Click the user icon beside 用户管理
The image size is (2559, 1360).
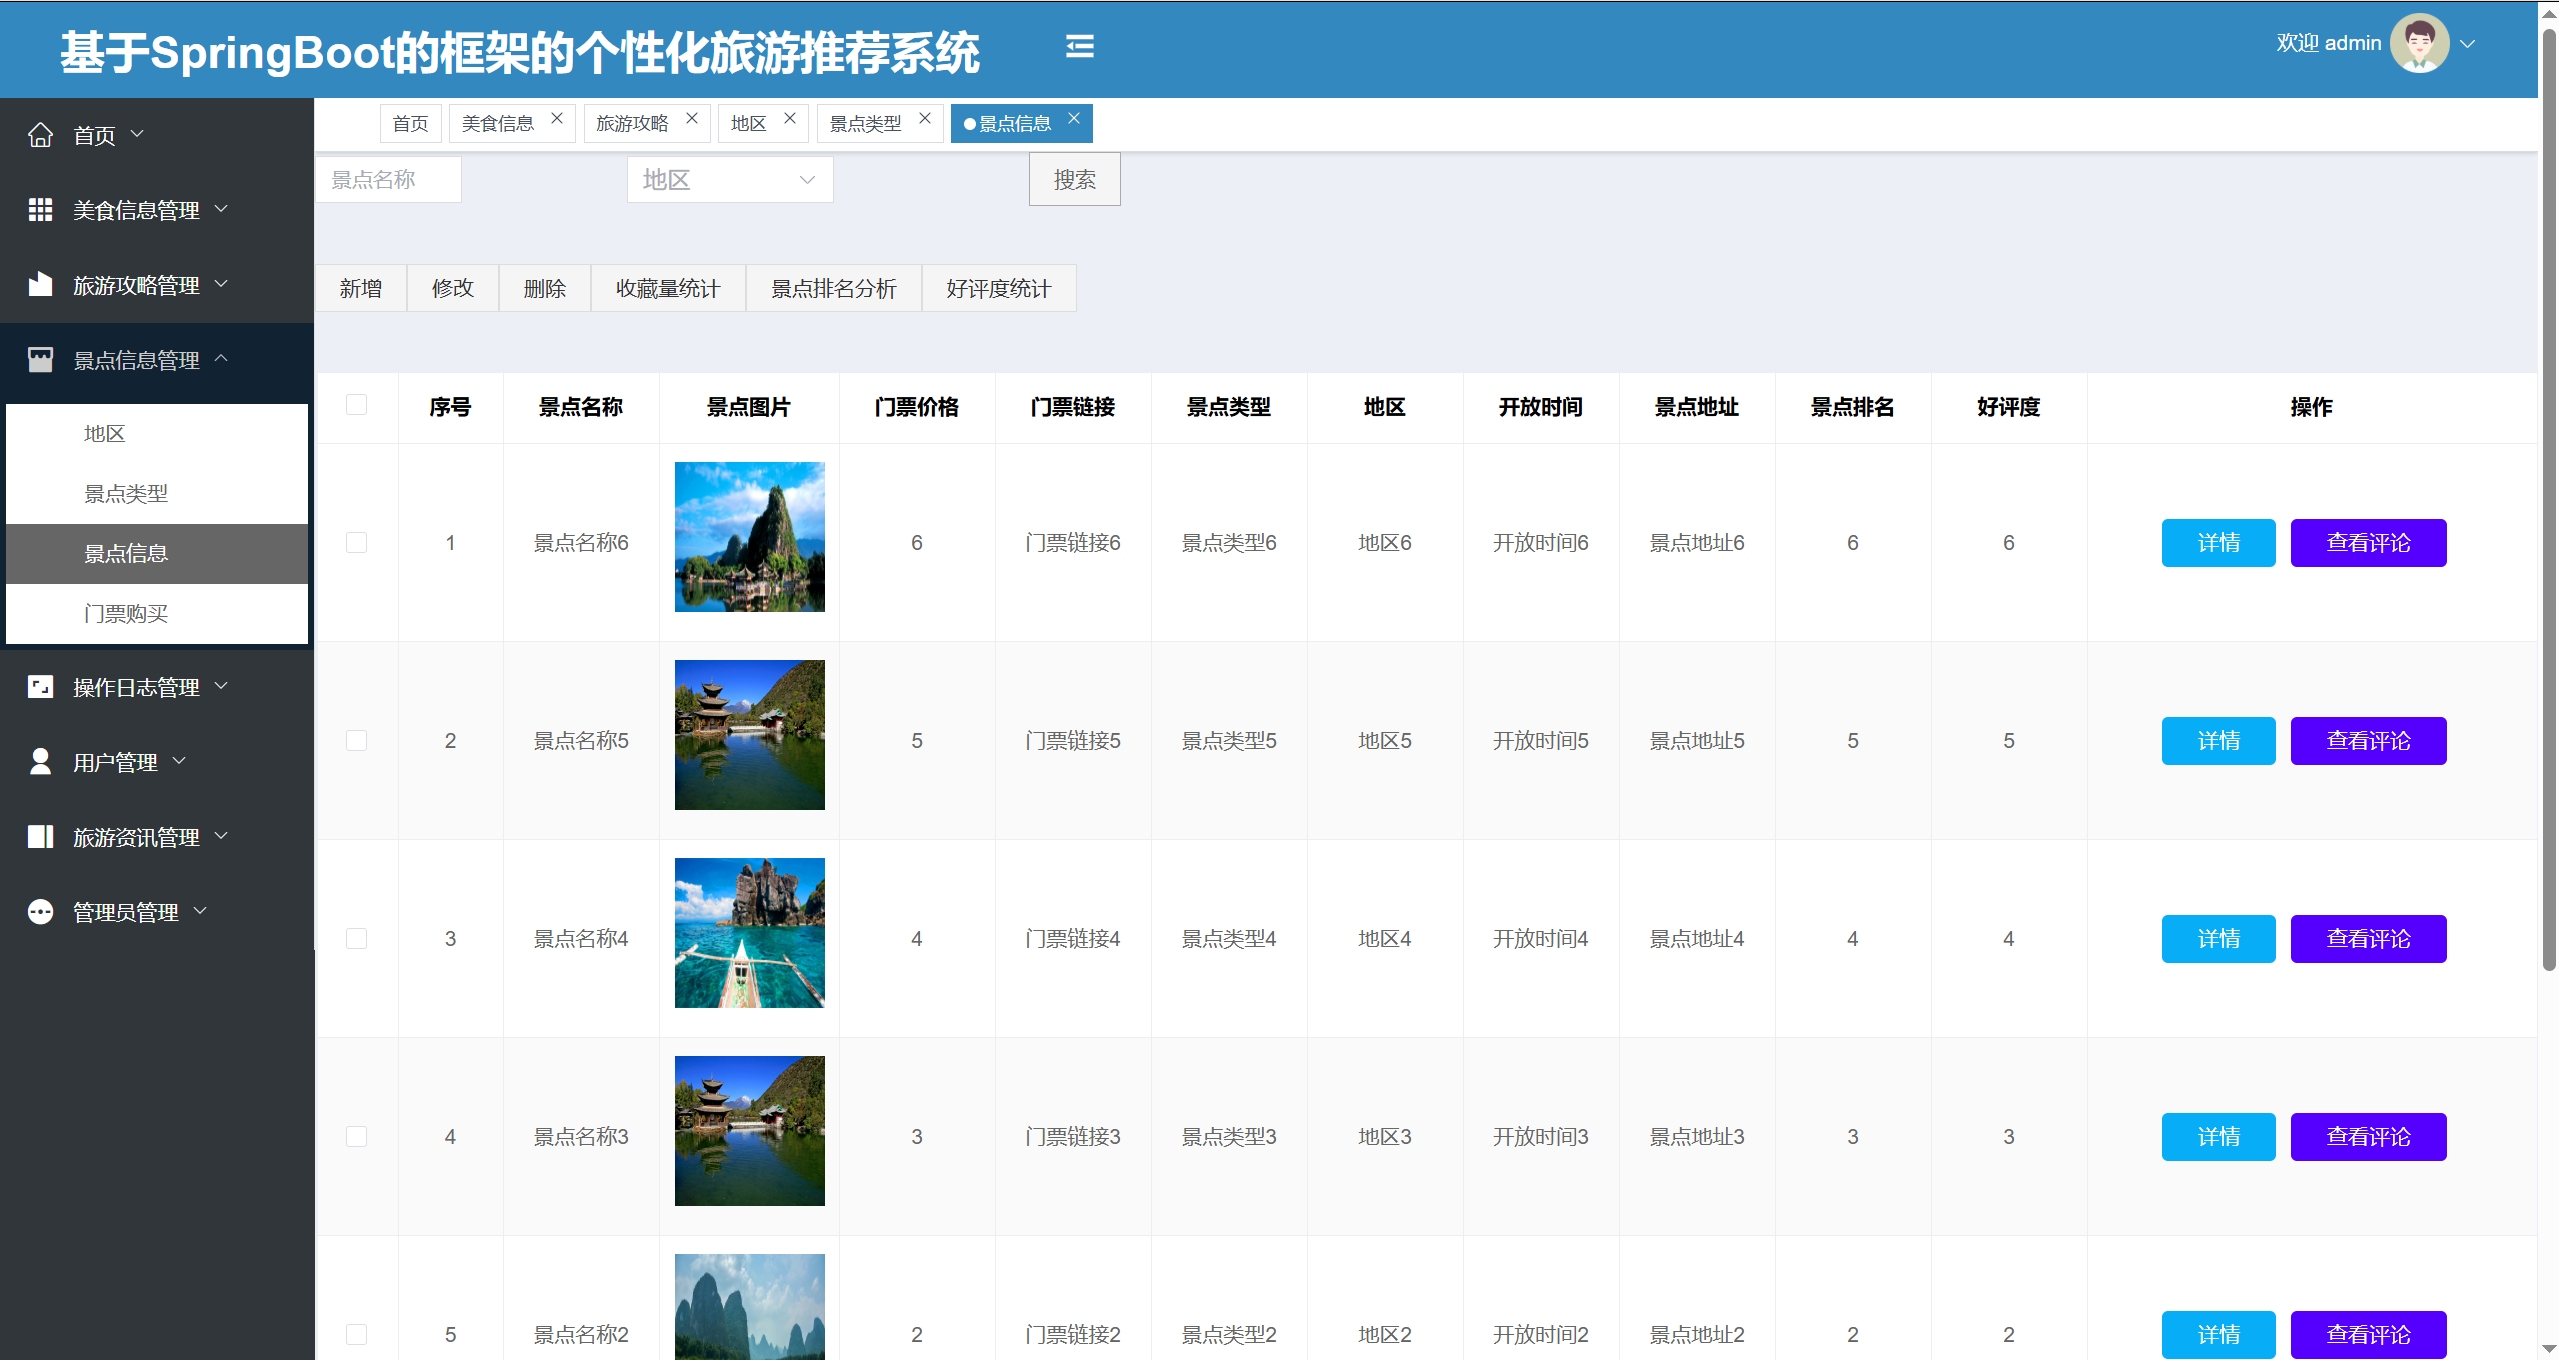pyautogui.click(x=40, y=762)
